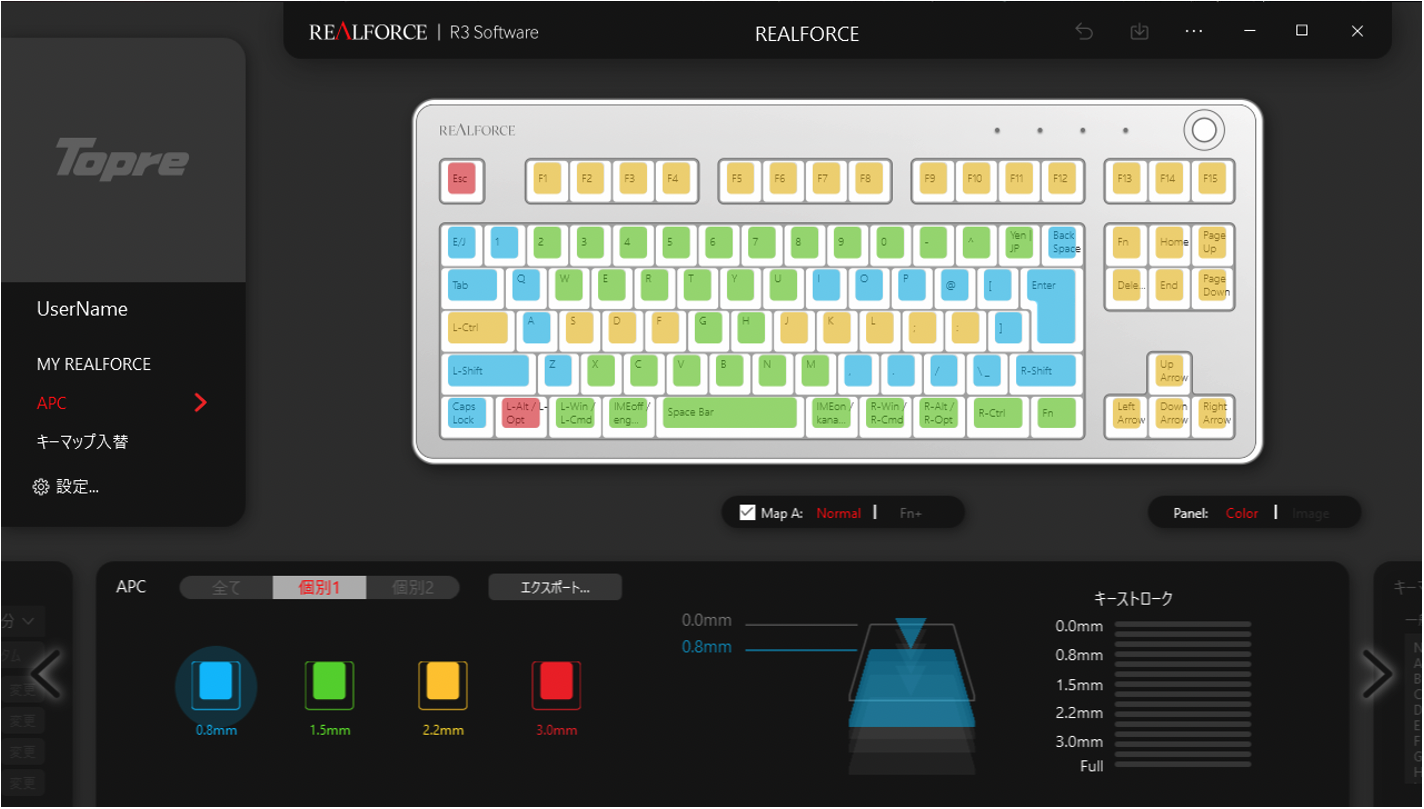Pick the red 3.0mm actuation swatch

coord(556,684)
